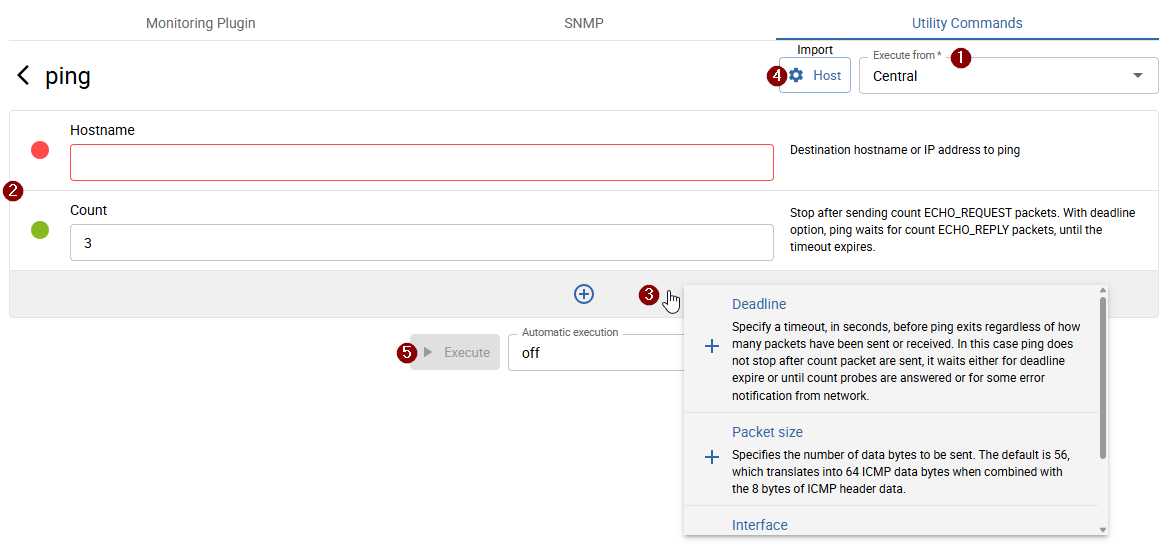Select the Interface option in list
Screen dimensions: 1167x556
760,525
